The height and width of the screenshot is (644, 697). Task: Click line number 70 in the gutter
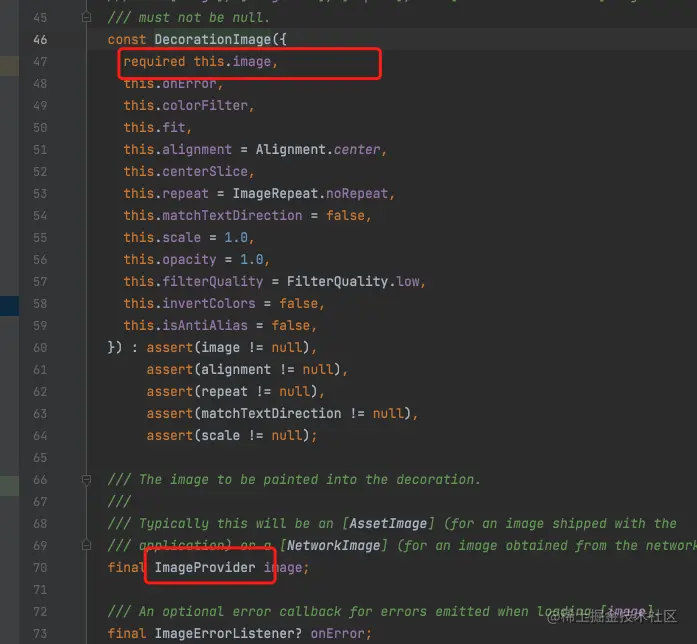pyautogui.click(x=40, y=568)
